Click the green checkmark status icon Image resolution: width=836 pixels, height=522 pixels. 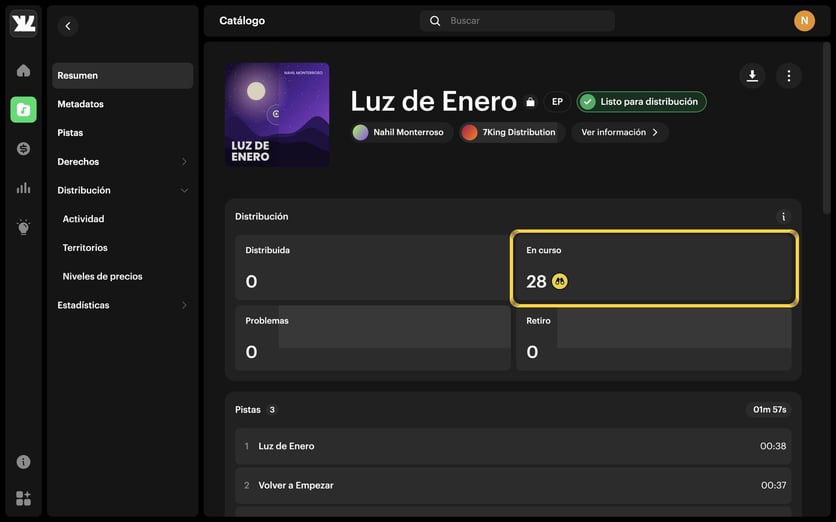pyautogui.click(x=588, y=102)
